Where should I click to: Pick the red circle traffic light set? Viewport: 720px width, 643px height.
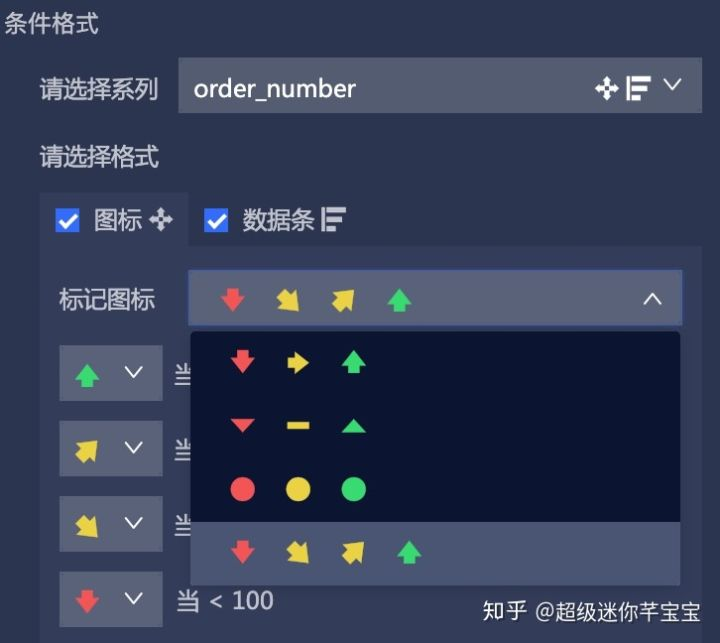pyautogui.click(x=435, y=489)
